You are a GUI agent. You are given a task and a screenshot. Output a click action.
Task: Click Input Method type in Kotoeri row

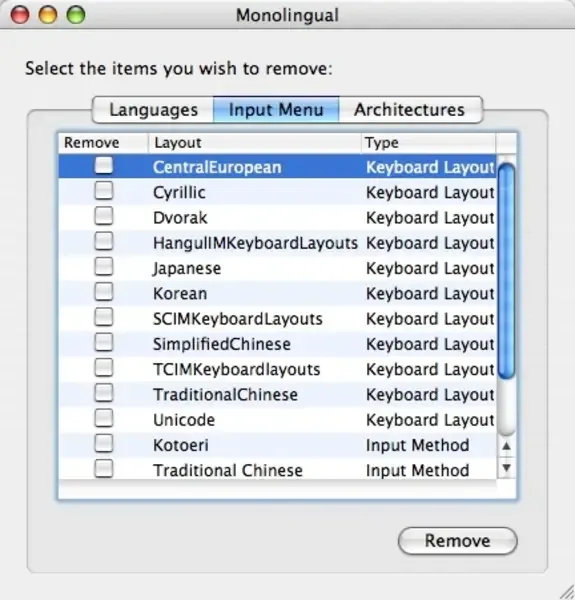(x=417, y=445)
